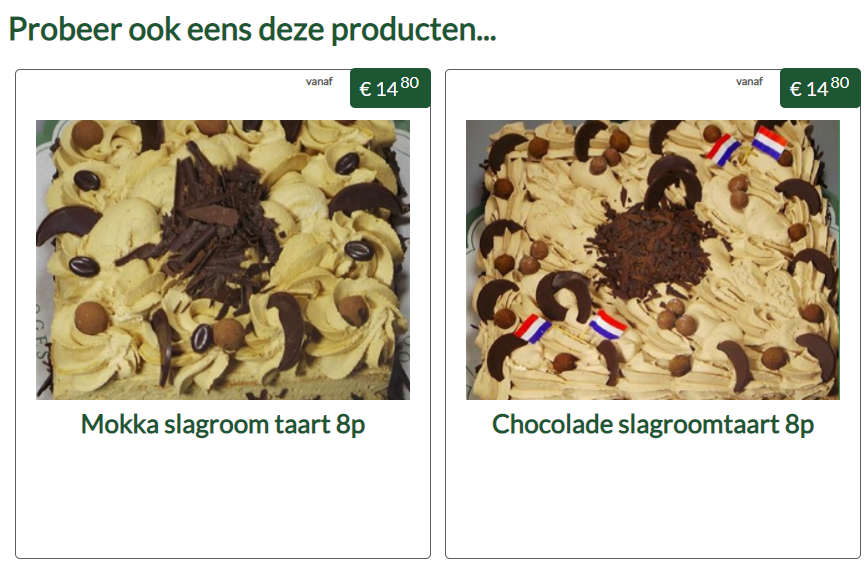Viewport: 867px width, 561px height.
Task: Click the superscript 80 in the Mokka price
Action: tap(410, 83)
